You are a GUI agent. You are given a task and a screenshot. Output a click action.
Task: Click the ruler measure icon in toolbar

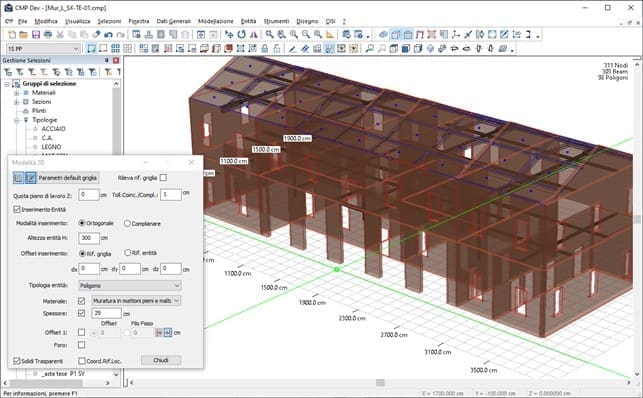(330, 34)
